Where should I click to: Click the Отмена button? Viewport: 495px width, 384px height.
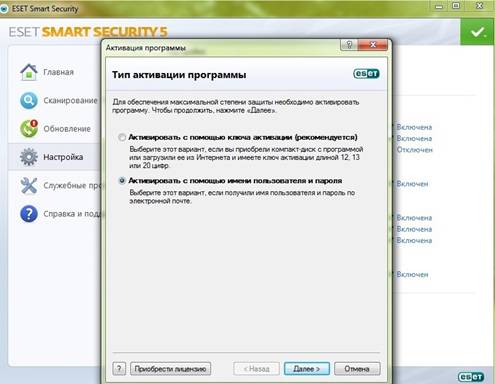[357, 369]
